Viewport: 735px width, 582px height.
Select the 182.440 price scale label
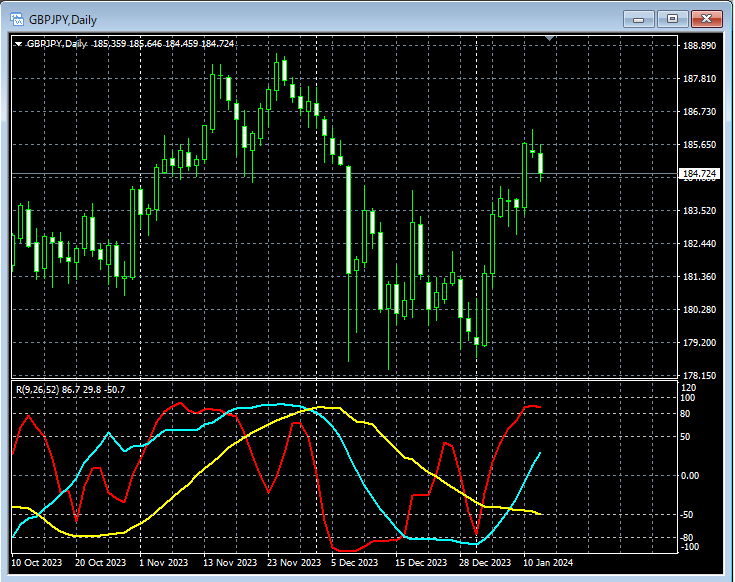click(699, 243)
